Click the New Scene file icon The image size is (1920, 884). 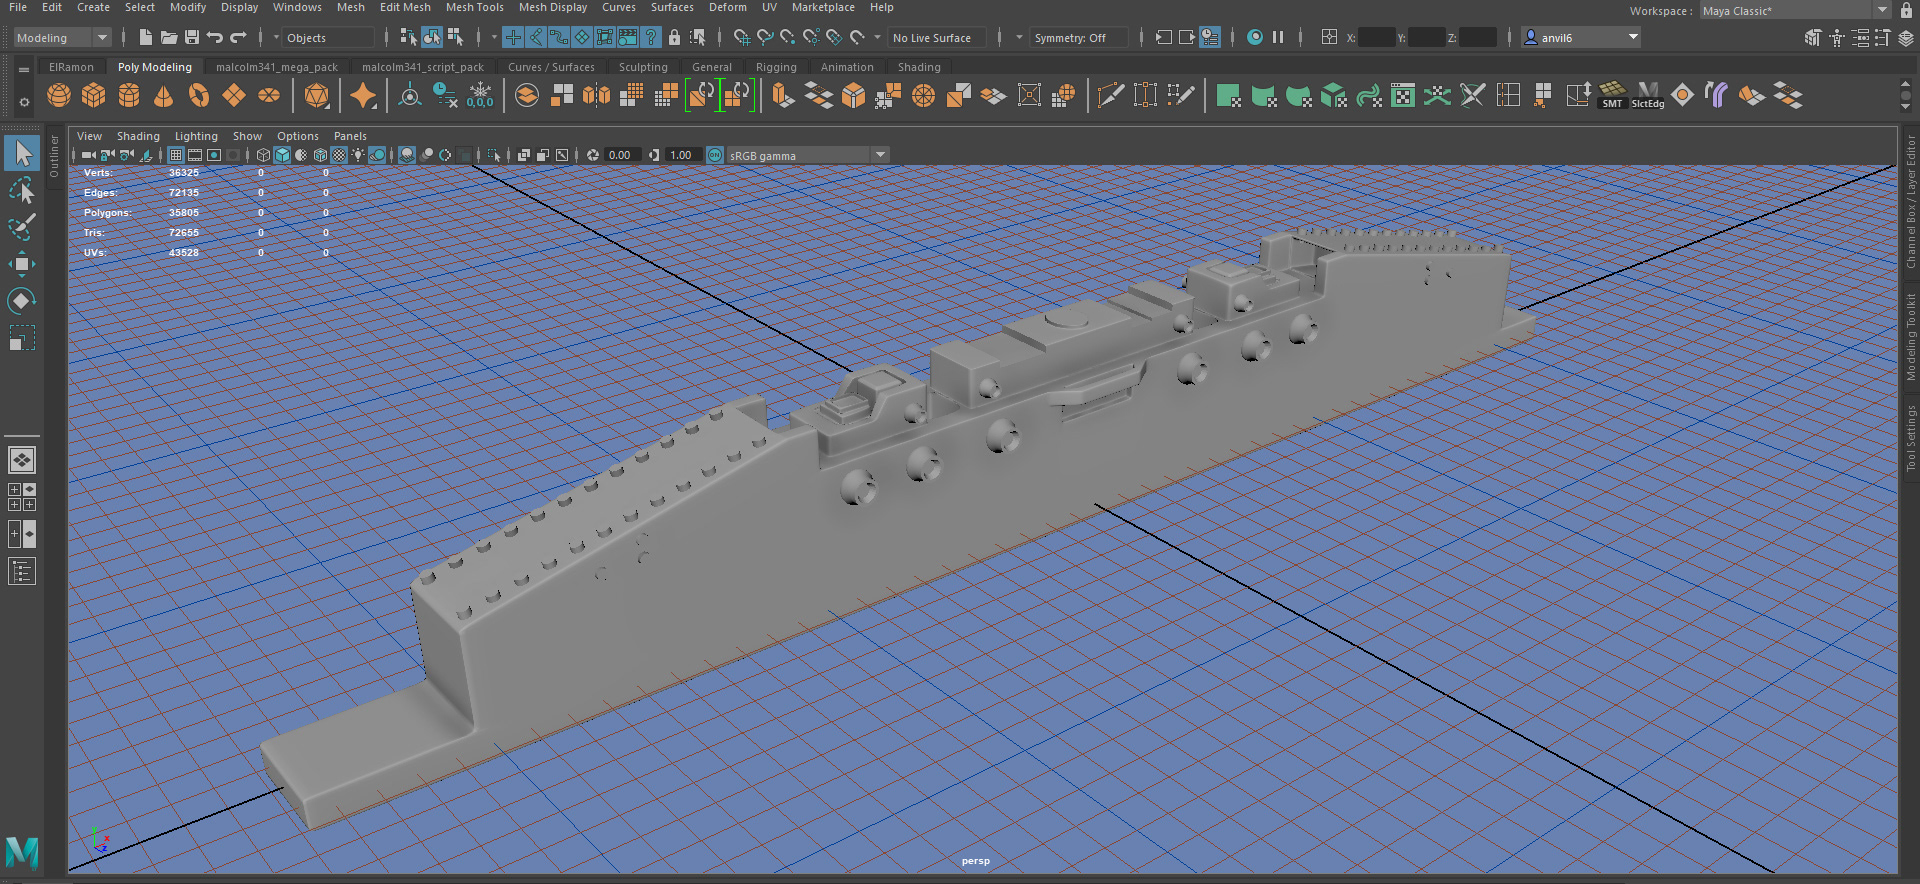[x=146, y=37]
